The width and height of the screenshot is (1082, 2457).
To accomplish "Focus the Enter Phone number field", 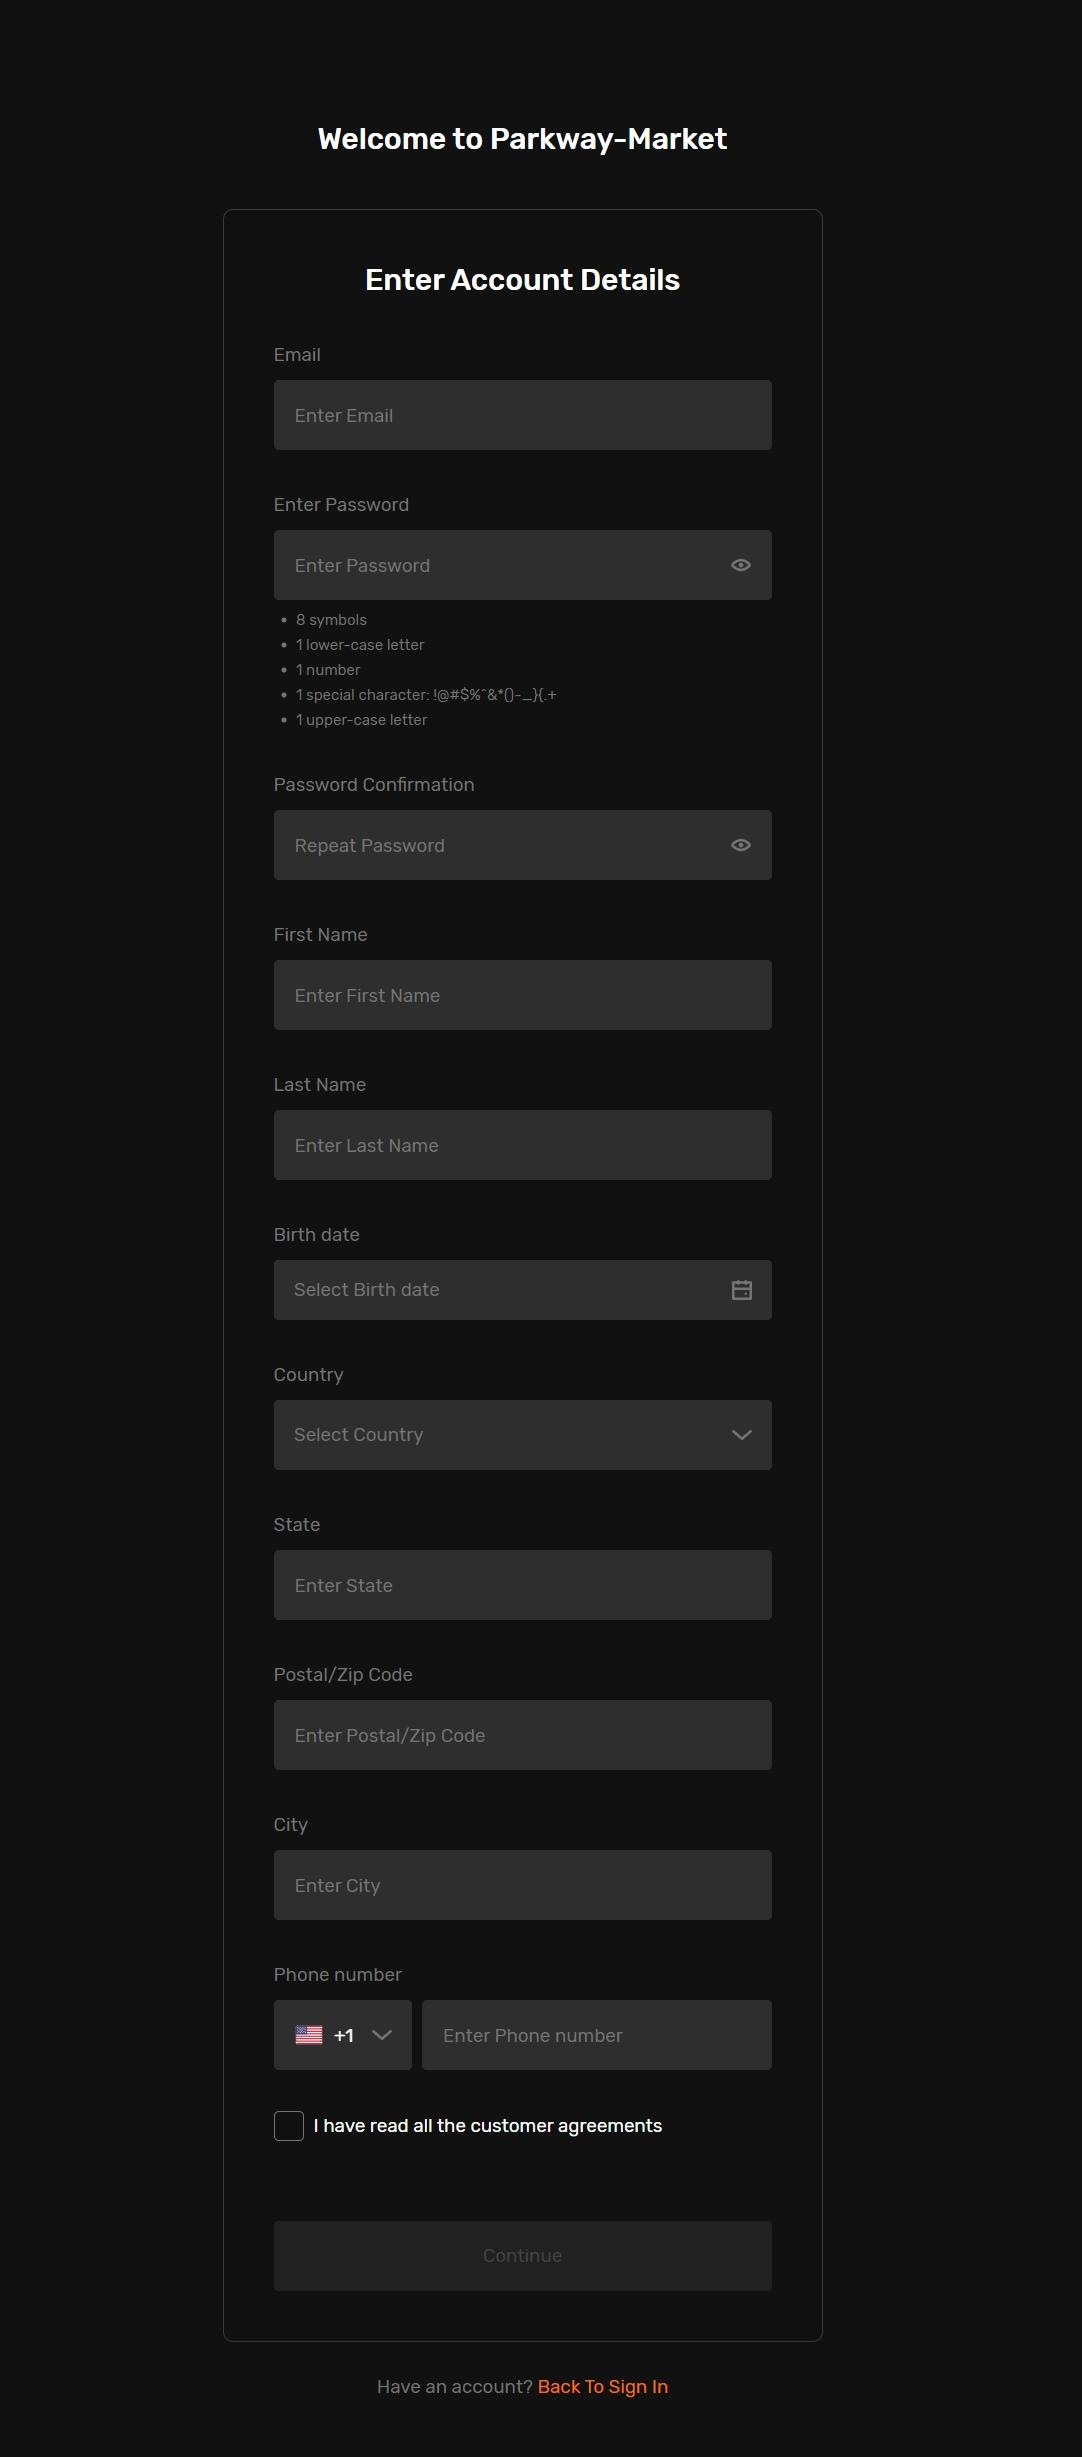I will coord(597,2035).
